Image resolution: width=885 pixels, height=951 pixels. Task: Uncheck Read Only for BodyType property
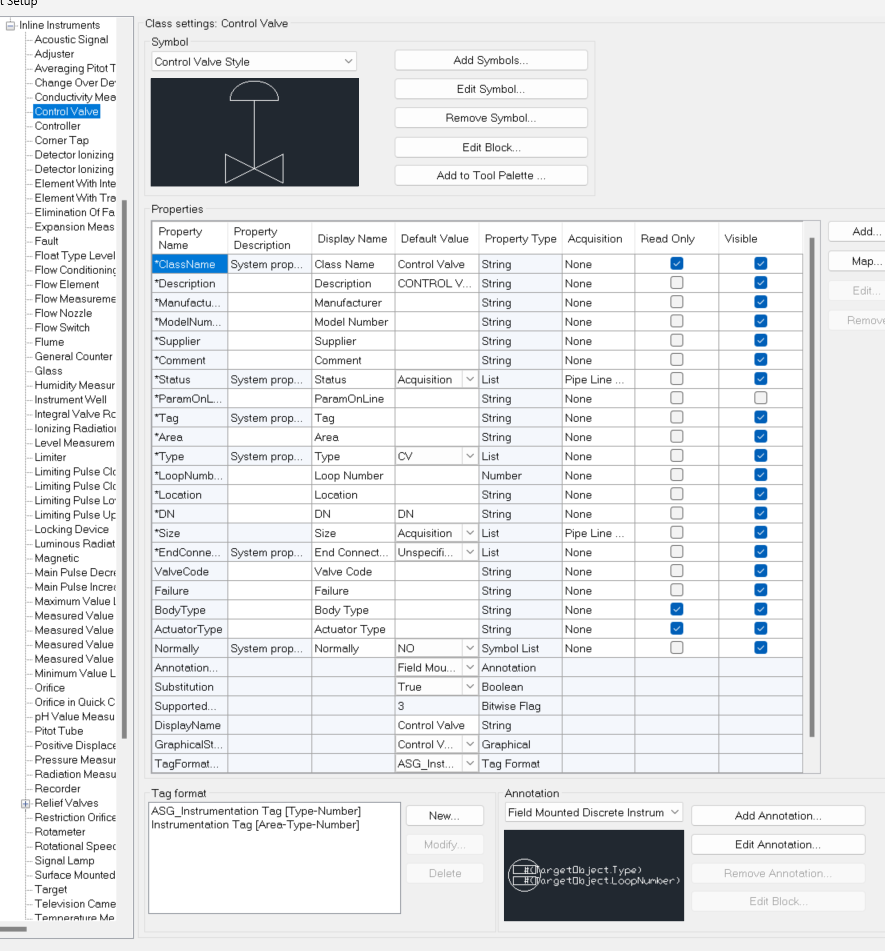pyautogui.click(x=677, y=610)
